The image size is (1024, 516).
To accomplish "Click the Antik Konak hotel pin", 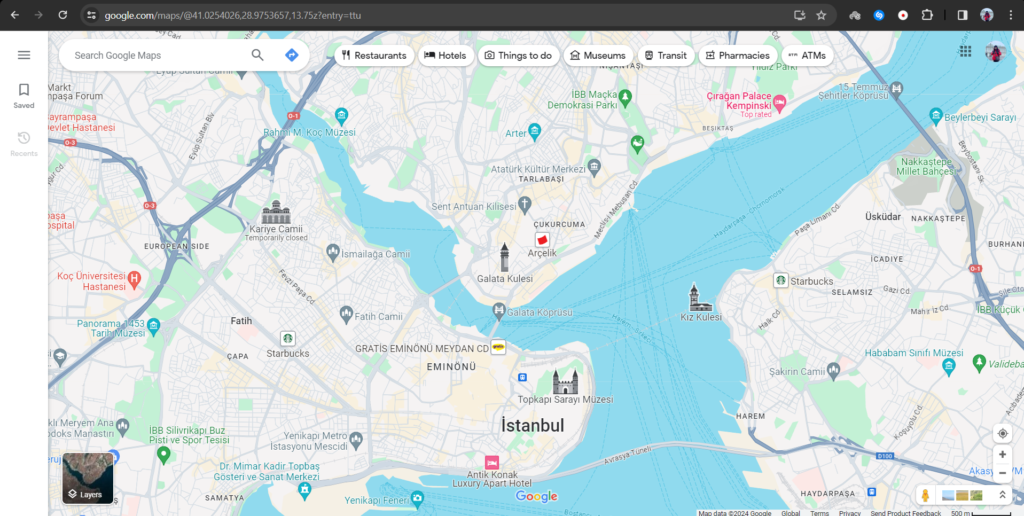I will (x=492, y=462).
